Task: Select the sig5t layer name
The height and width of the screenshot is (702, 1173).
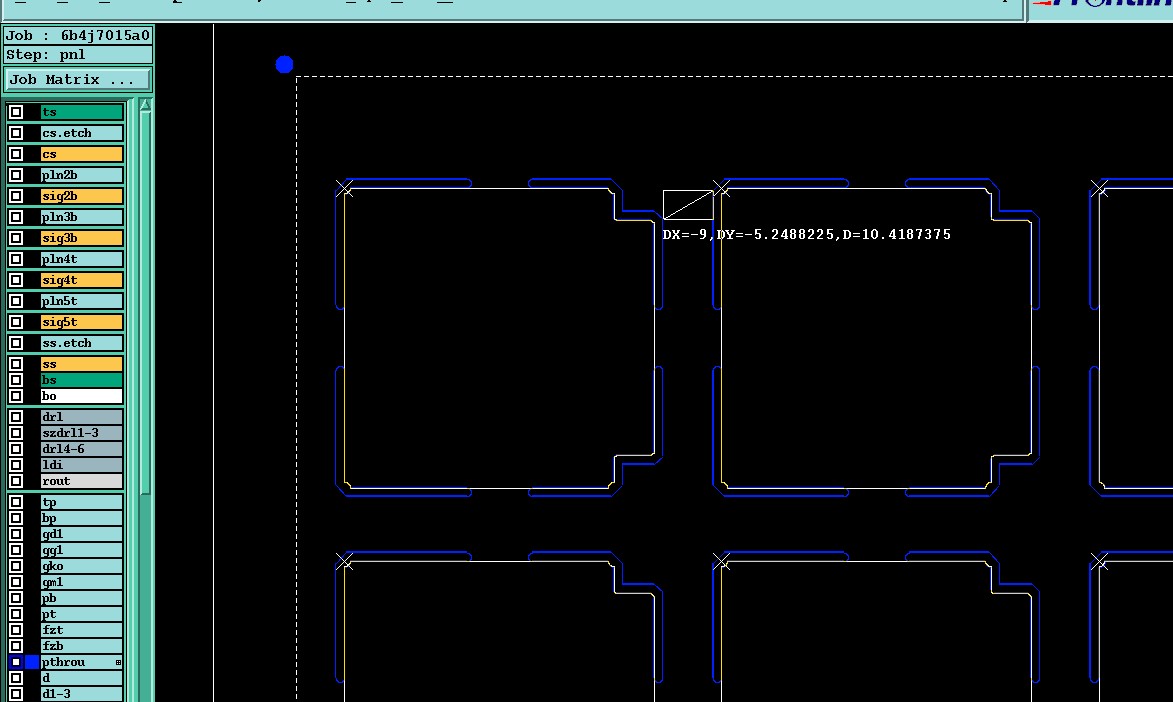Action: tap(82, 322)
